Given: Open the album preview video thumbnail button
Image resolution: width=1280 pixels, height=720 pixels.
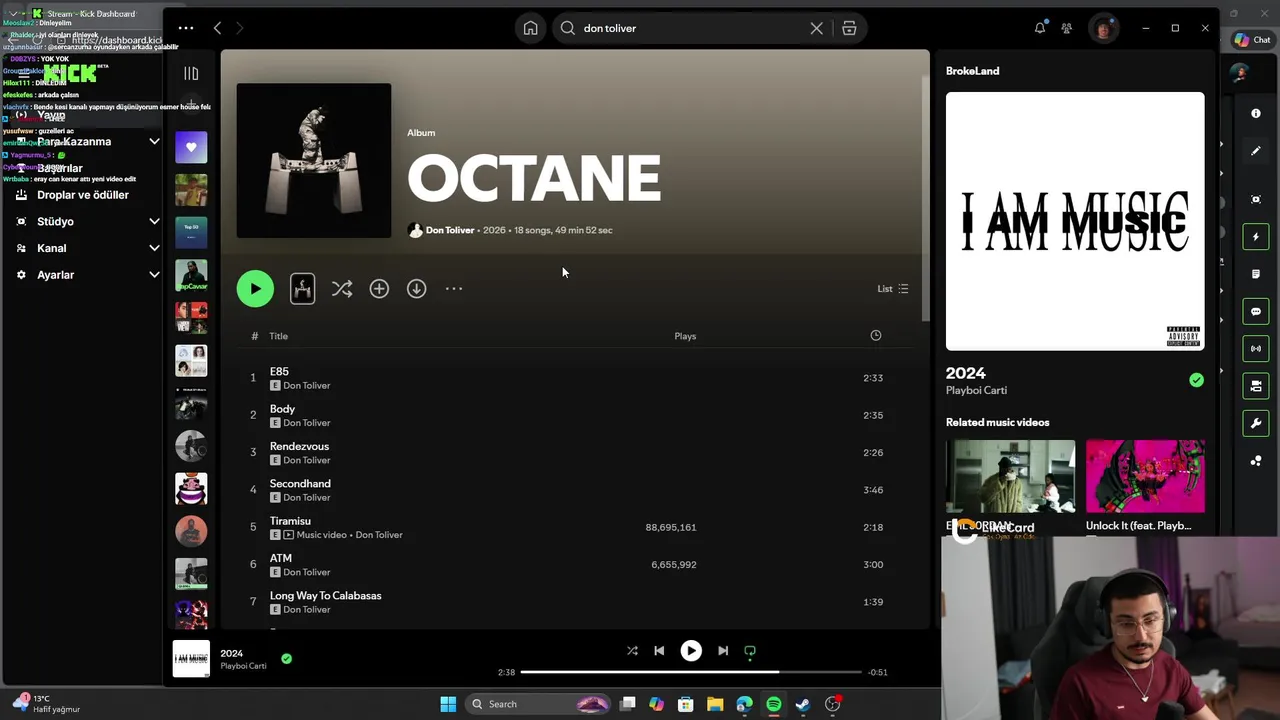Looking at the screenshot, I should coord(302,289).
